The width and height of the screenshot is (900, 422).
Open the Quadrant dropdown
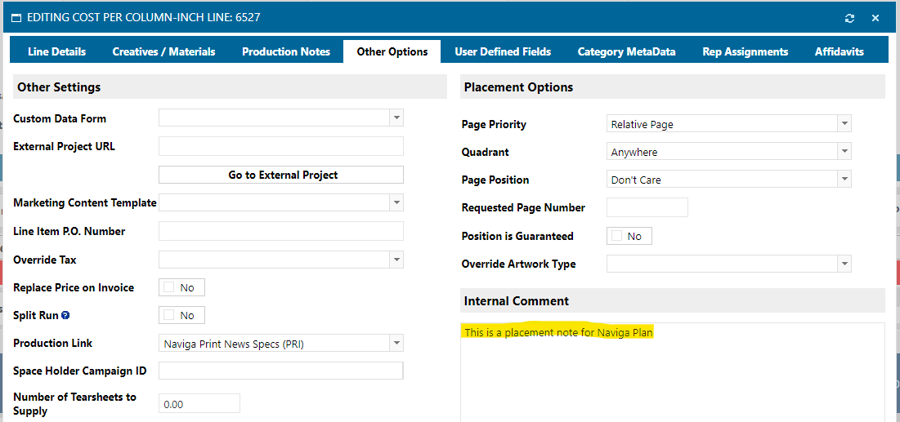click(x=844, y=152)
